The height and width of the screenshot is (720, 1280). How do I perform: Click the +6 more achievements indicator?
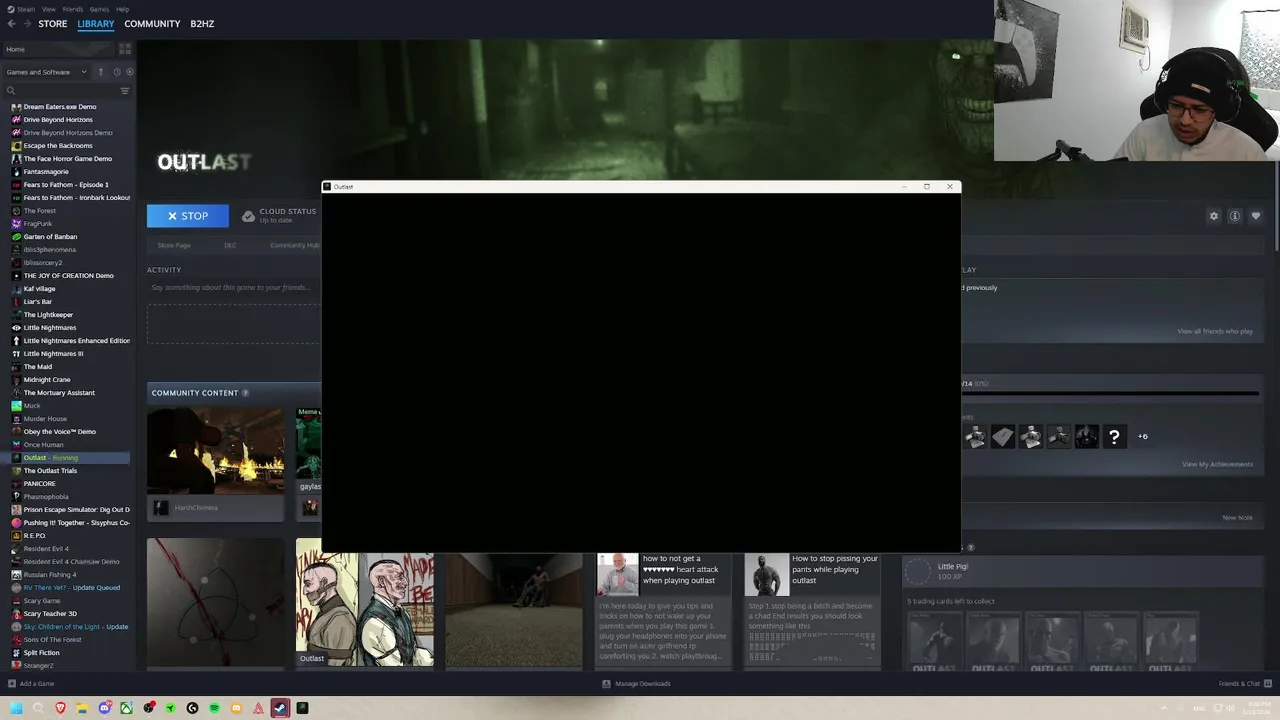(1142, 436)
